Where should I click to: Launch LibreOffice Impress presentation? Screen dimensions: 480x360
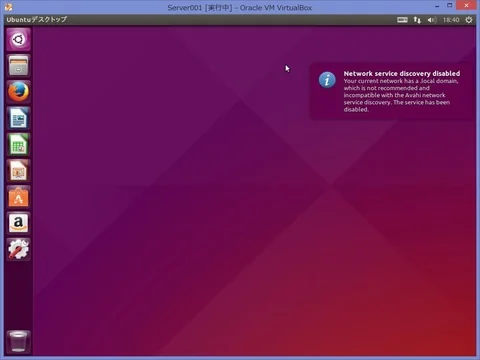[x=18, y=171]
